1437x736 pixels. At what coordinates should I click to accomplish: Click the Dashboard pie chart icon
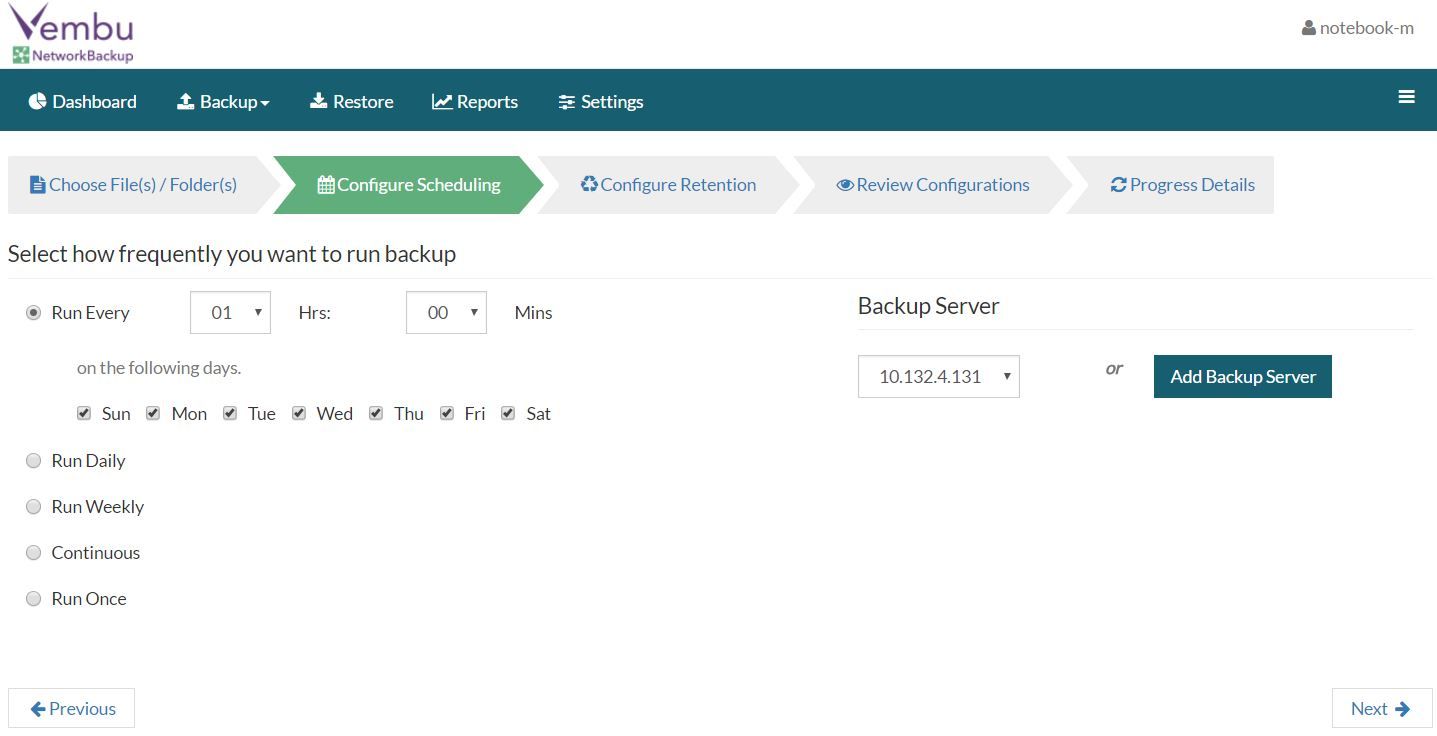pyautogui.click(x=37, y=100)
